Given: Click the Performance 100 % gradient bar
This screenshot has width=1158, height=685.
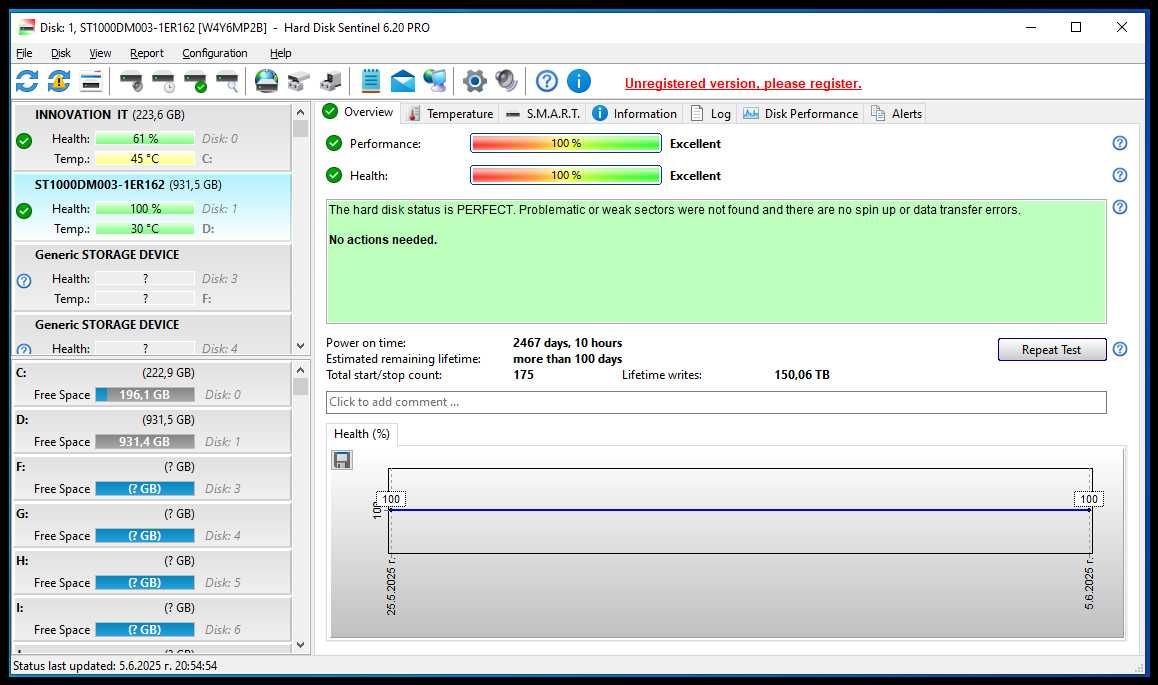Looking at the screenshot, I should [x=566, y=143].
